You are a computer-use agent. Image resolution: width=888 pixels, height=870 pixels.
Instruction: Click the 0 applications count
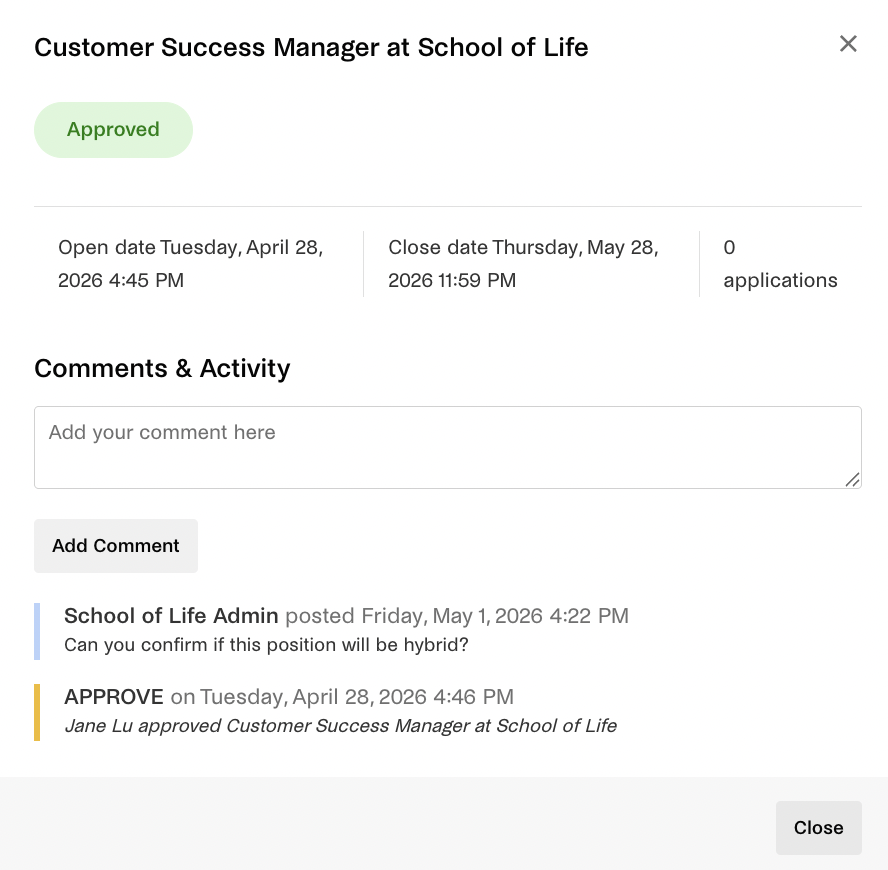[780, 264]
